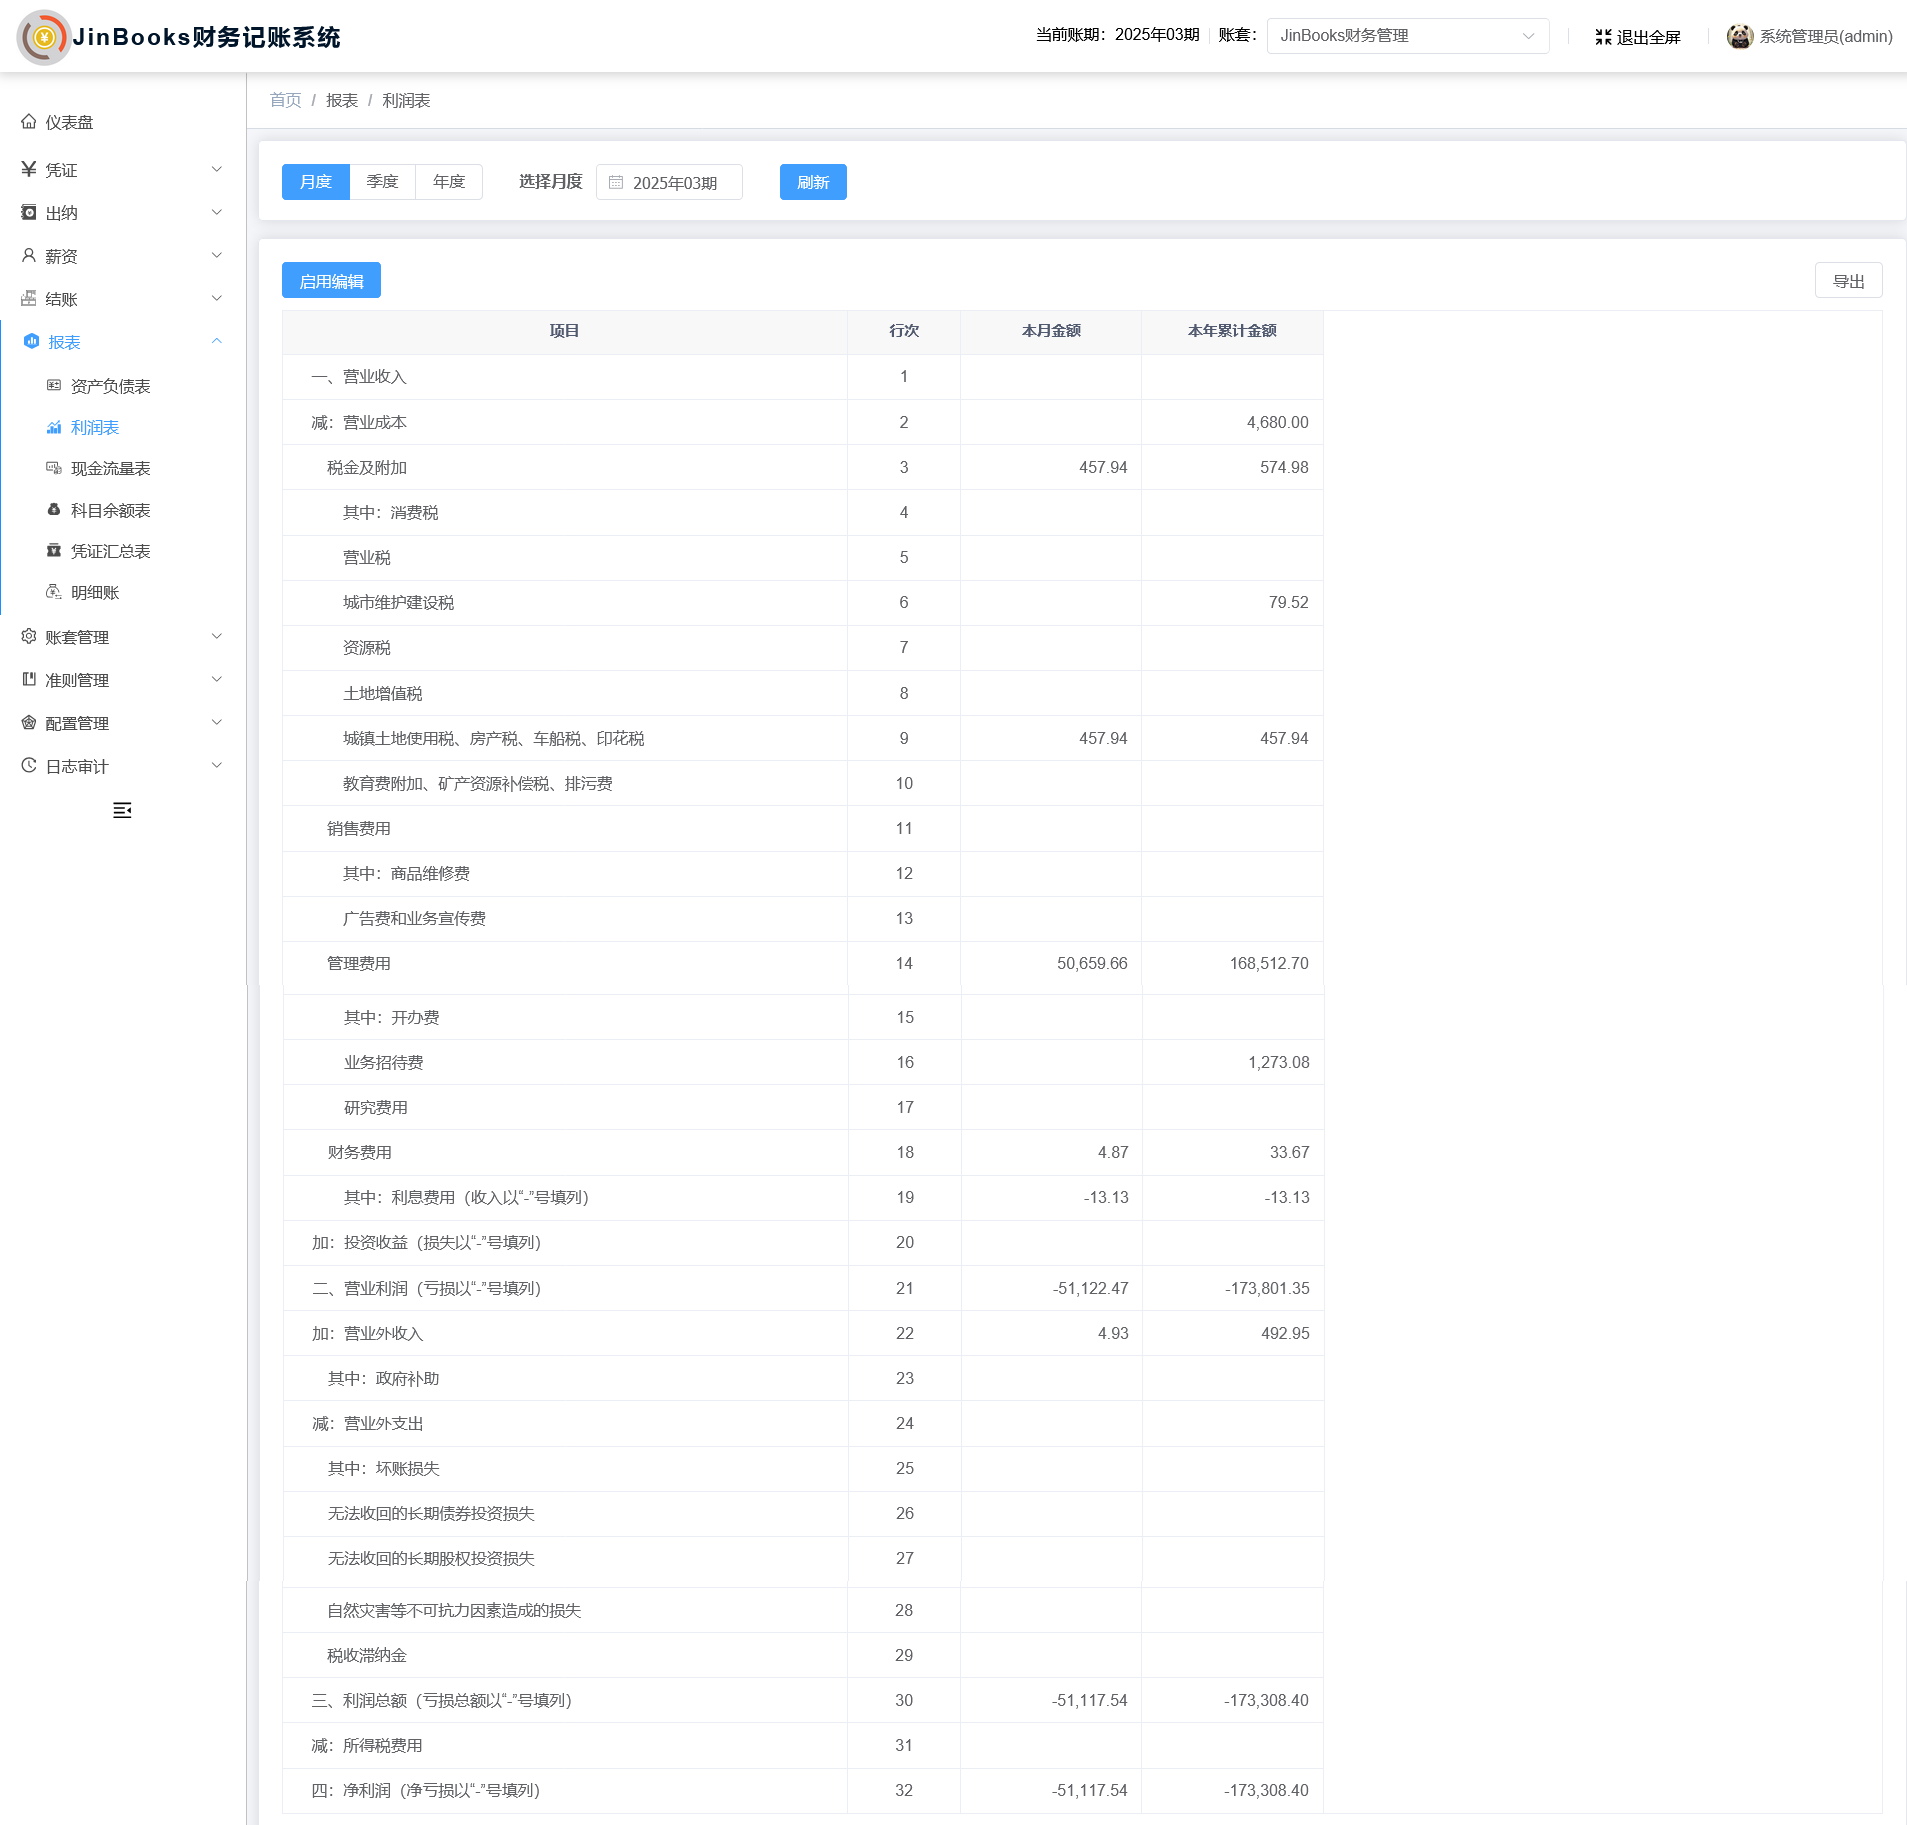Image resolution: width=1907 pixels, height=1825 pixels.
Task: Click the exit fullscreen icon
Action: point(1603,37)
